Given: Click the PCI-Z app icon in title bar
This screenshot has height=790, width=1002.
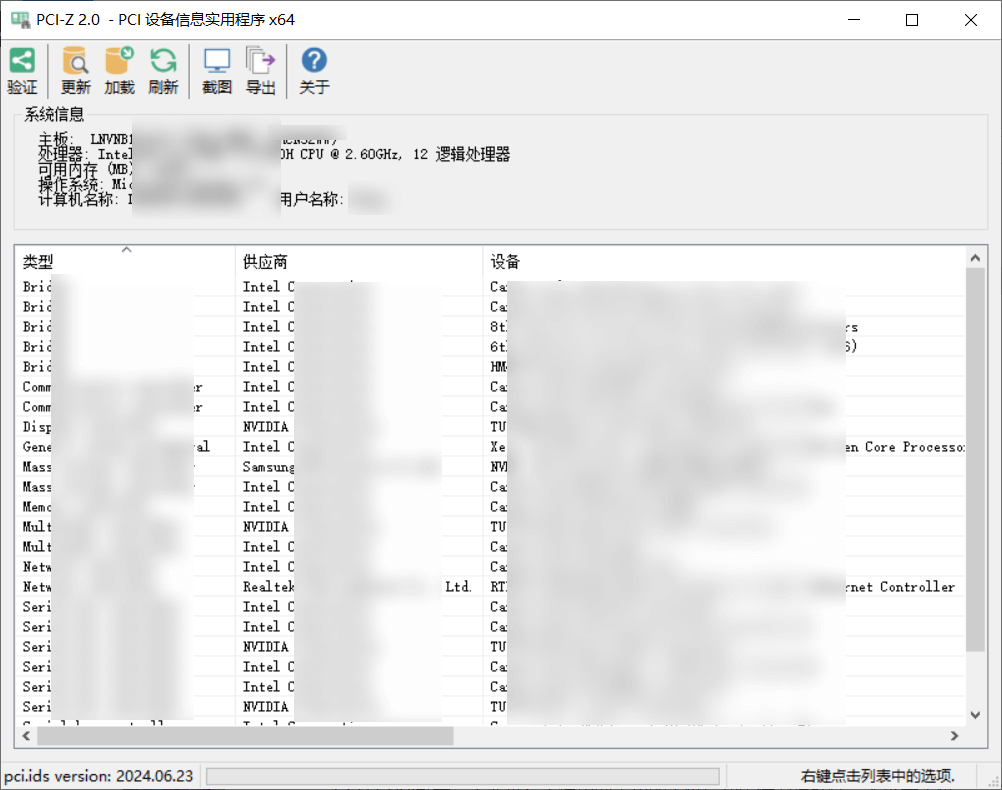Looking at the screenshot, I should click(20, 20).
